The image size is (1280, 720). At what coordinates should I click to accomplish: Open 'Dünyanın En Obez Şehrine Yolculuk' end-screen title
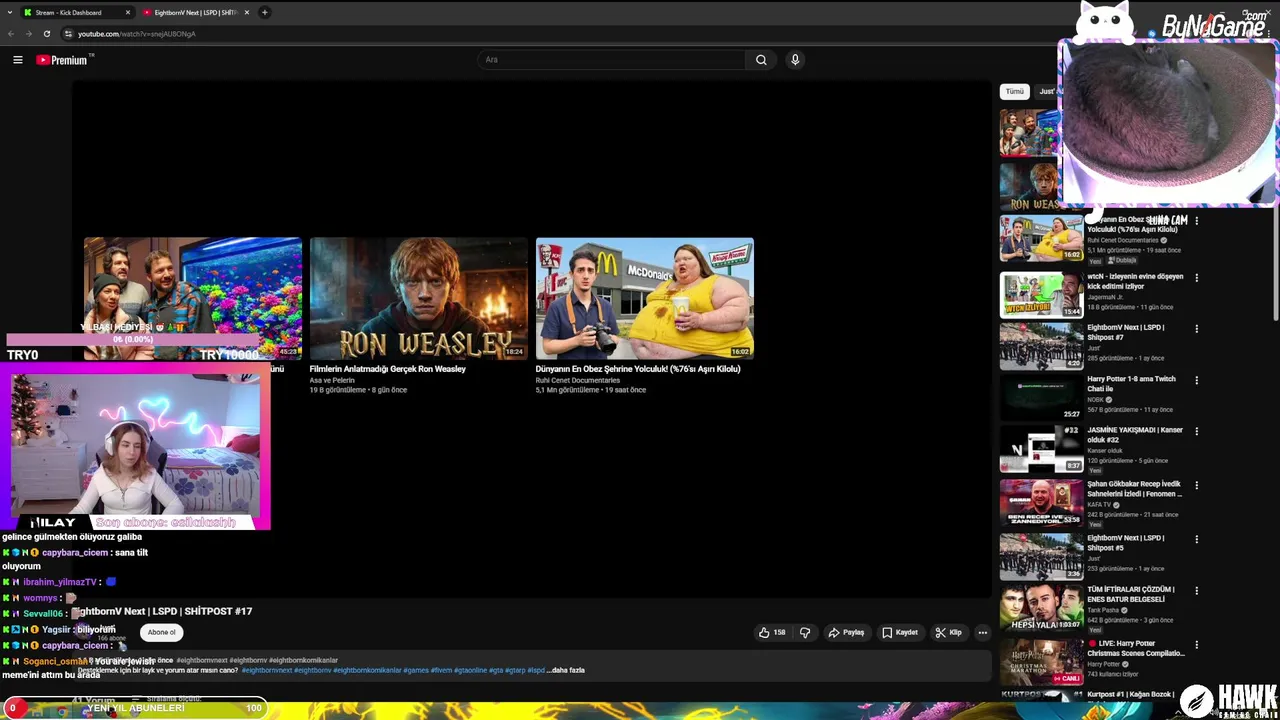(x=638, y=369)
